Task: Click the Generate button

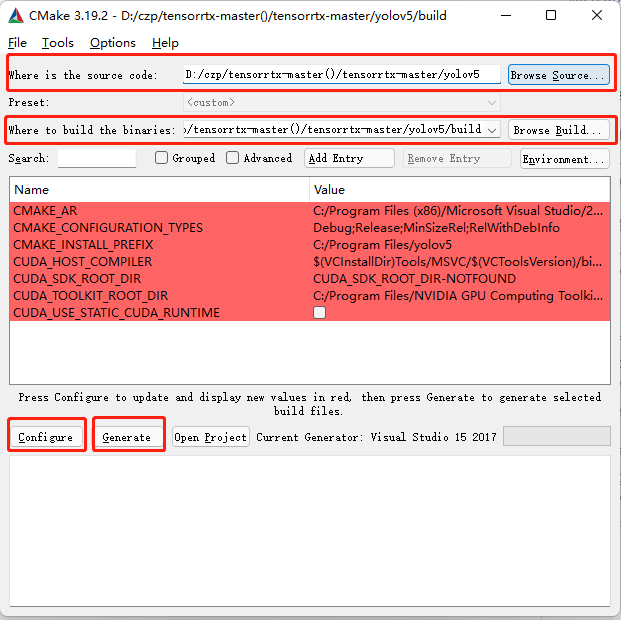Action: pyautogui.click(x=129, y=437)
